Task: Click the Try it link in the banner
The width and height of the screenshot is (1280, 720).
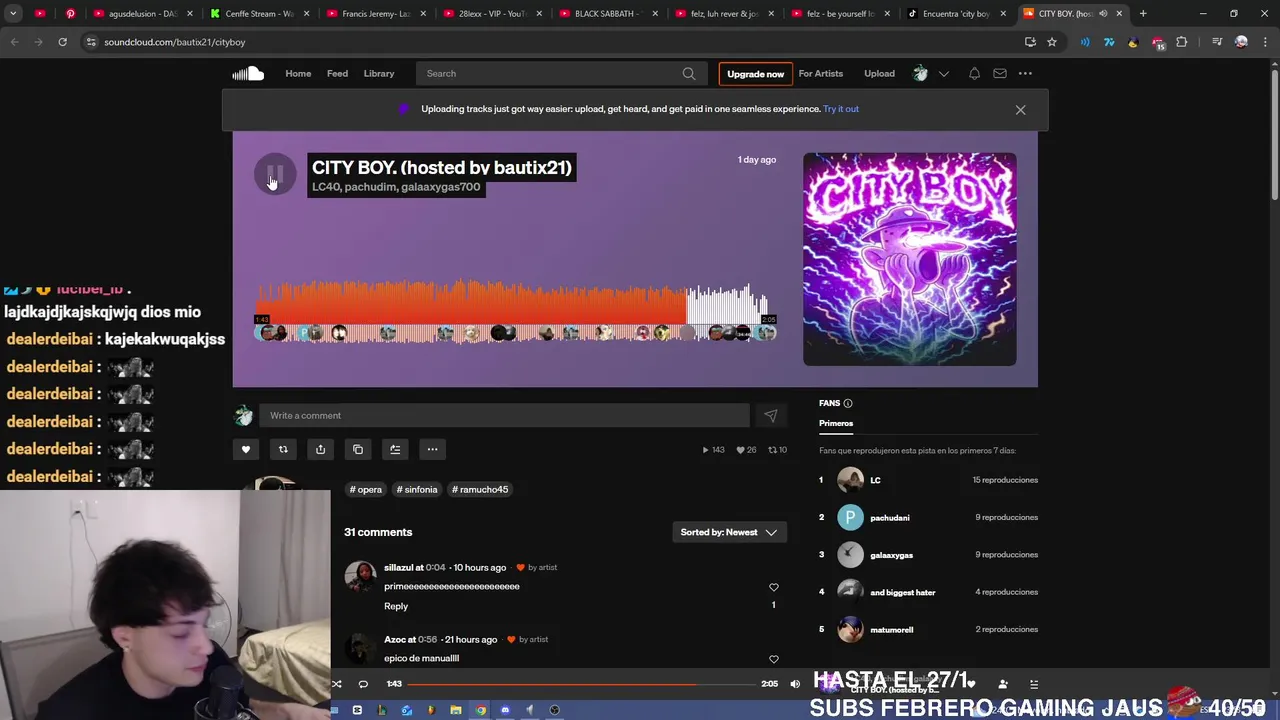Action: tap(841, 109)
